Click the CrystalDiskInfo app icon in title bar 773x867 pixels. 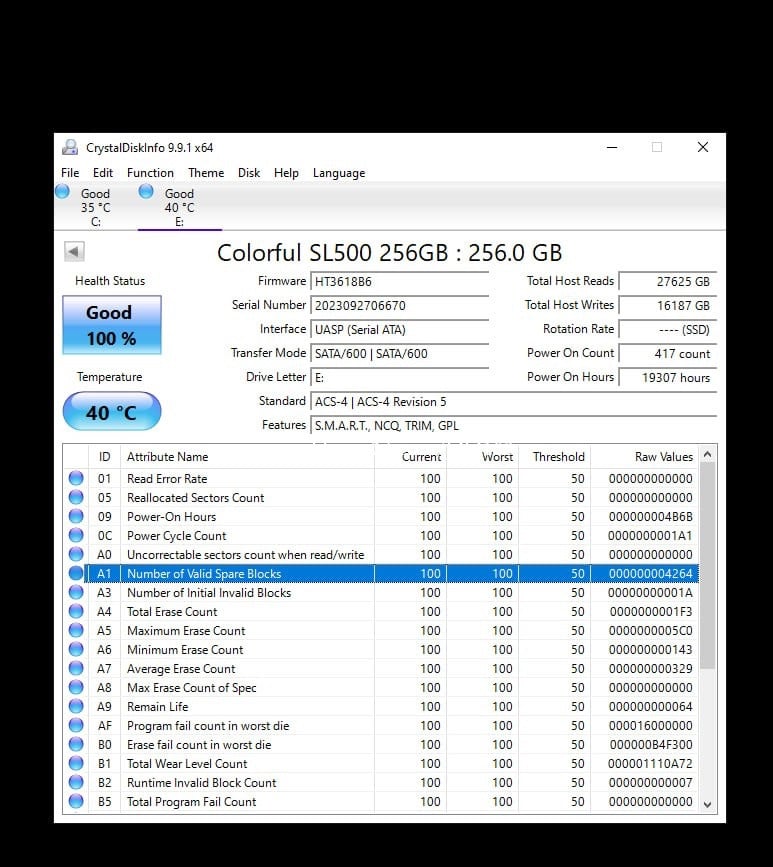(x=70, y=147)
